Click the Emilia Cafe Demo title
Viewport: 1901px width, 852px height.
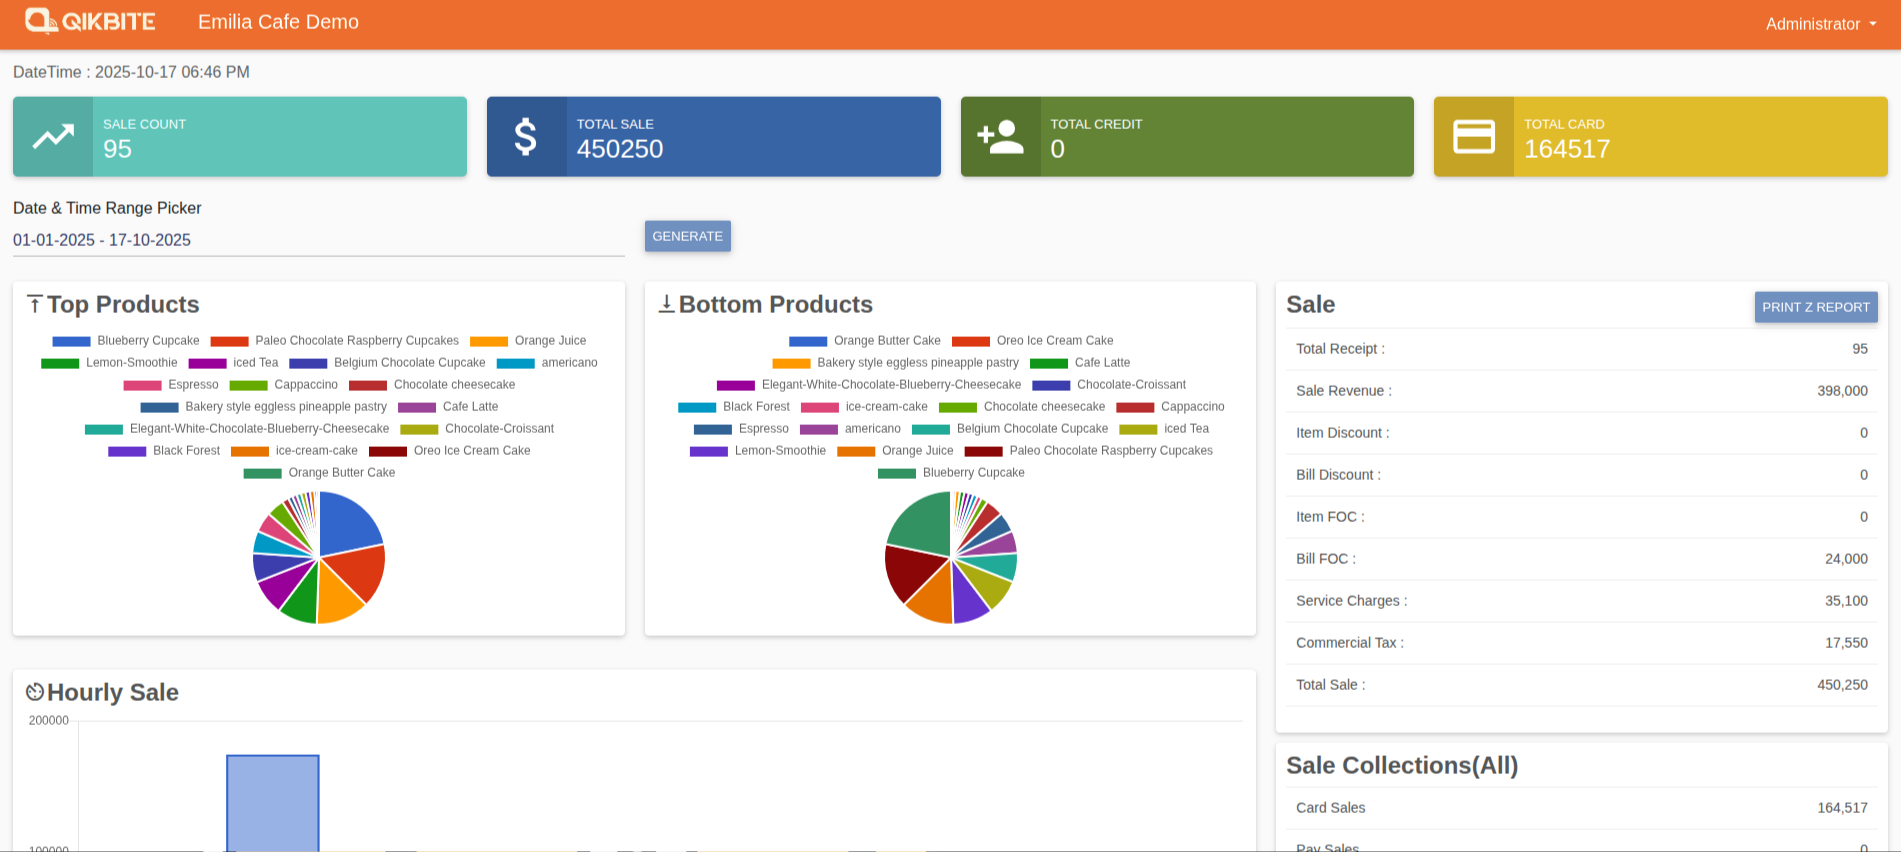(278, 22)
